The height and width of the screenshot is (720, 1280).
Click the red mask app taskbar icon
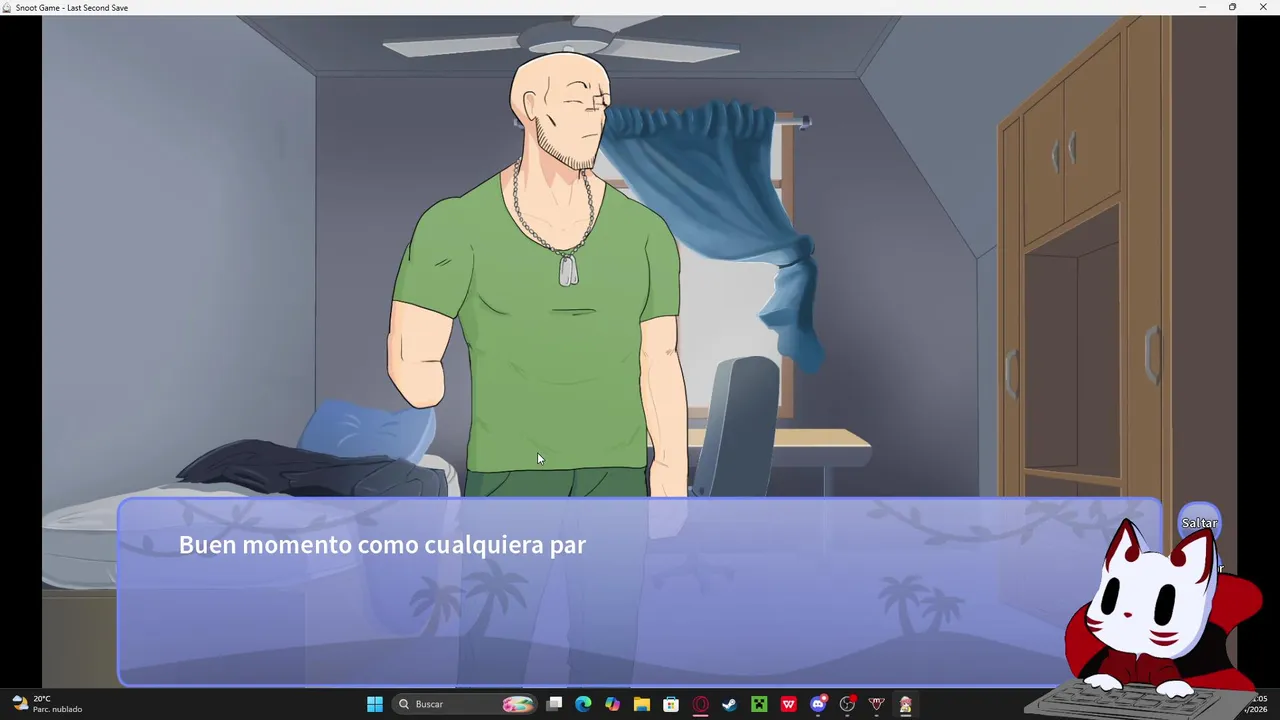876,704
